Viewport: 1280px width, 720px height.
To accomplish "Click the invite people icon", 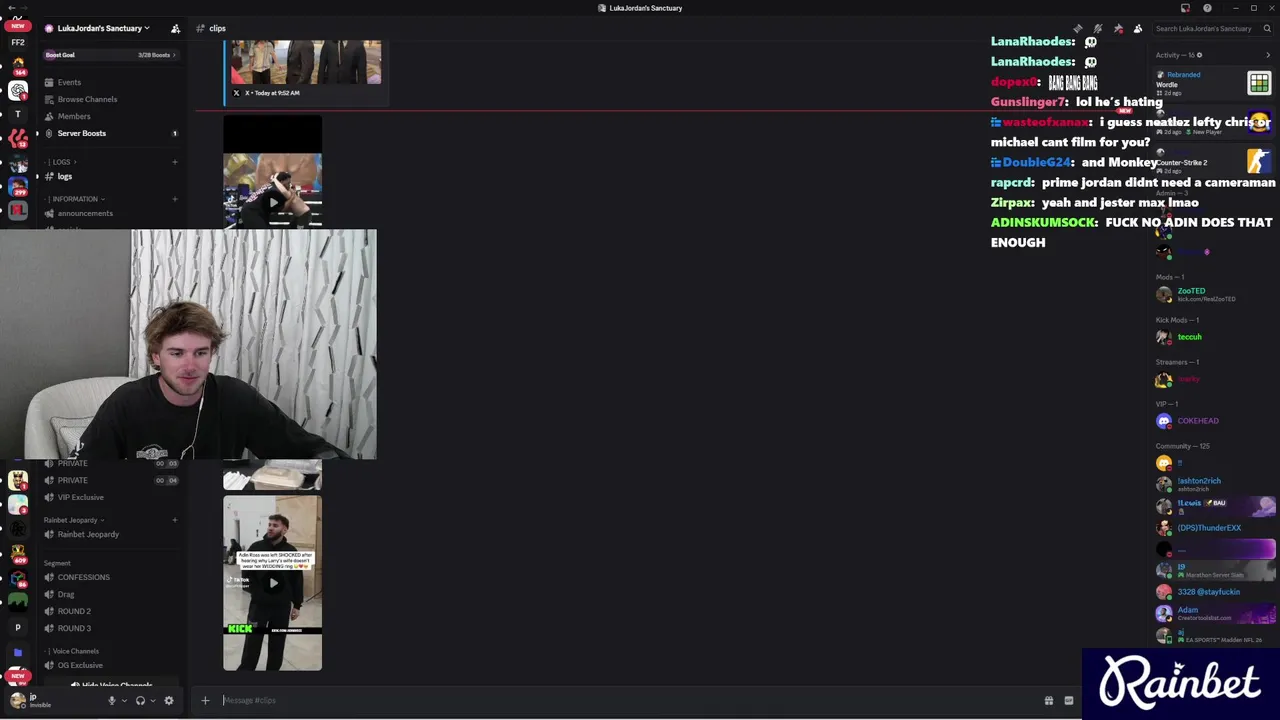I will click(175, 28).
